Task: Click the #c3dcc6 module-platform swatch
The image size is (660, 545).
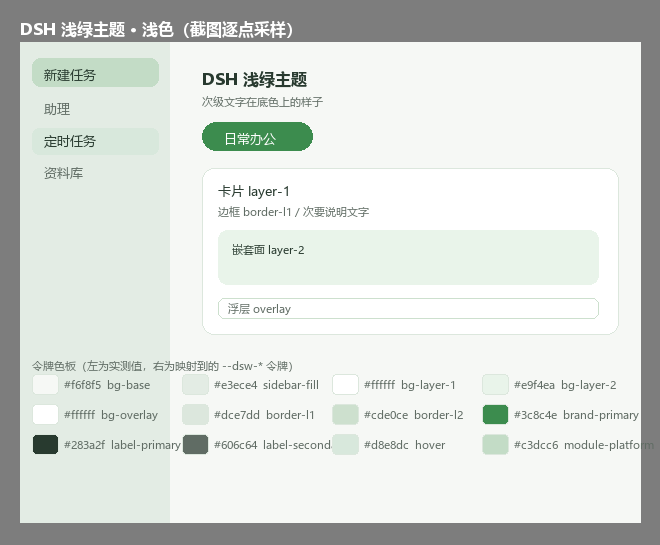Action: (495, 445)
